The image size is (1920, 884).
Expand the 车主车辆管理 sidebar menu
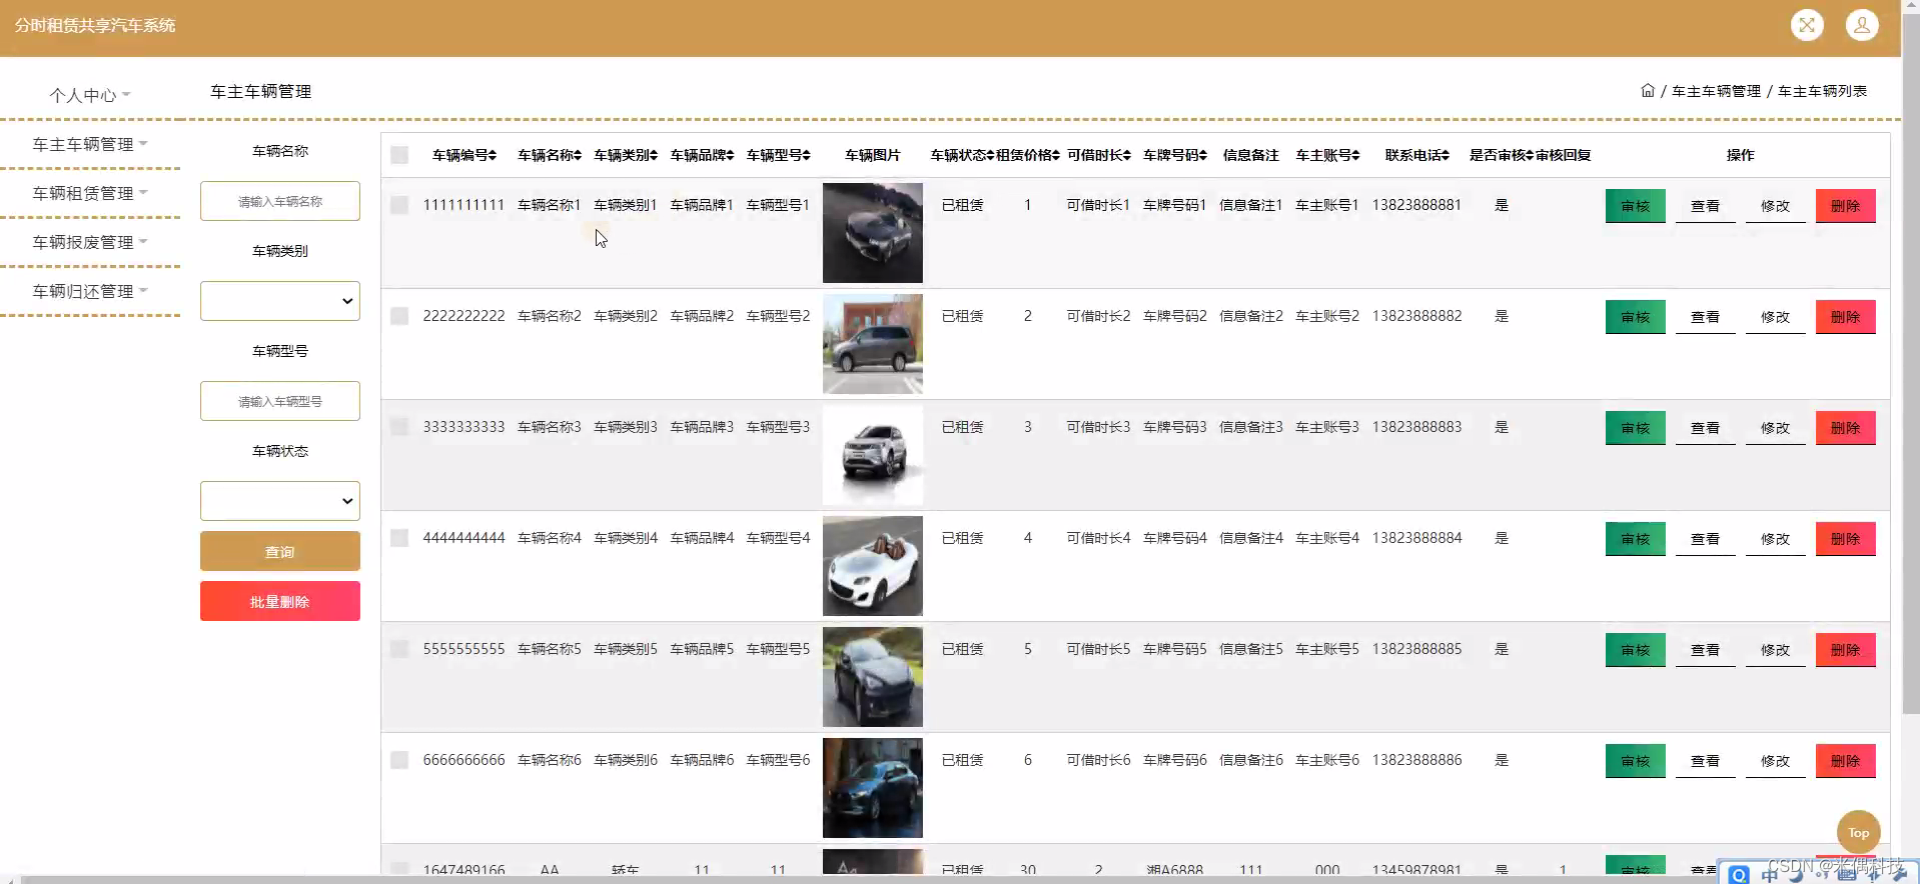[90, 144]
